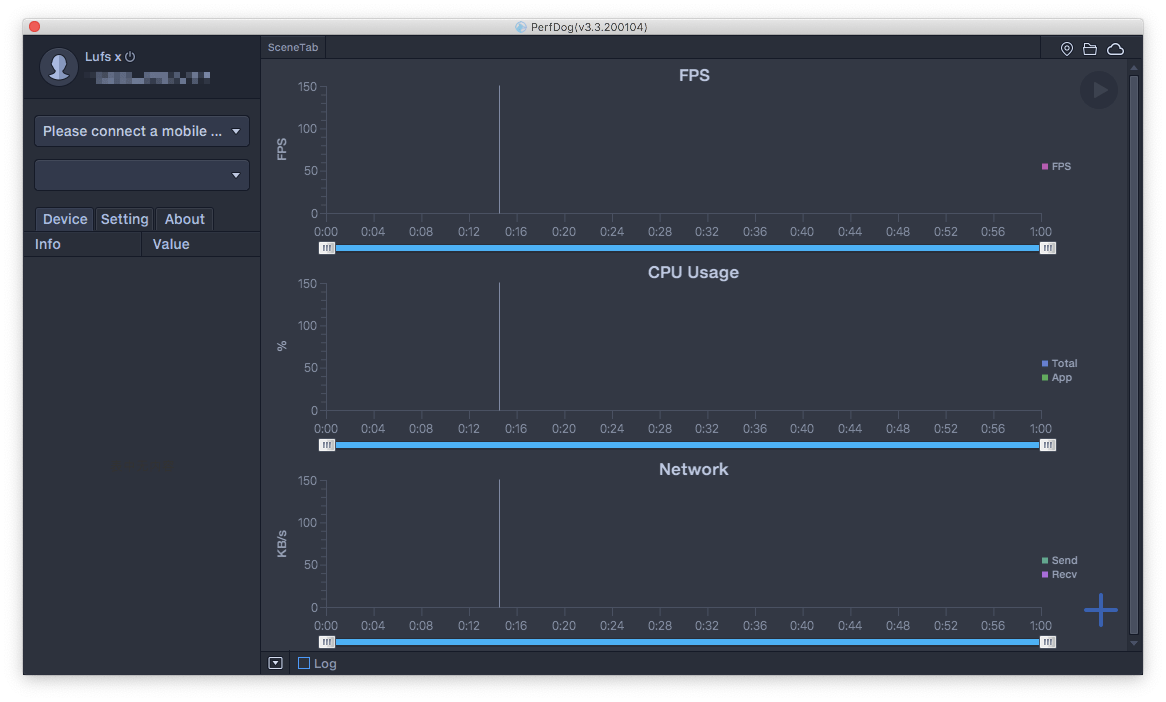Grab the FPS chart left range slider handle
The width and height of the screenshot is (1166, 702).
click(x=327, y=248)
